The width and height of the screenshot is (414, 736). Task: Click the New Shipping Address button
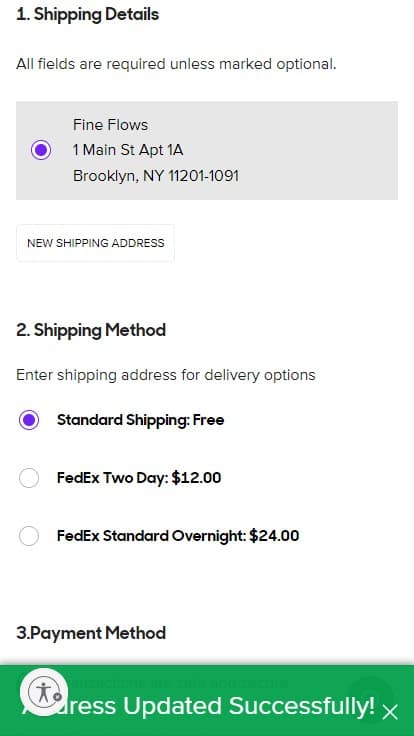(96, 243)
